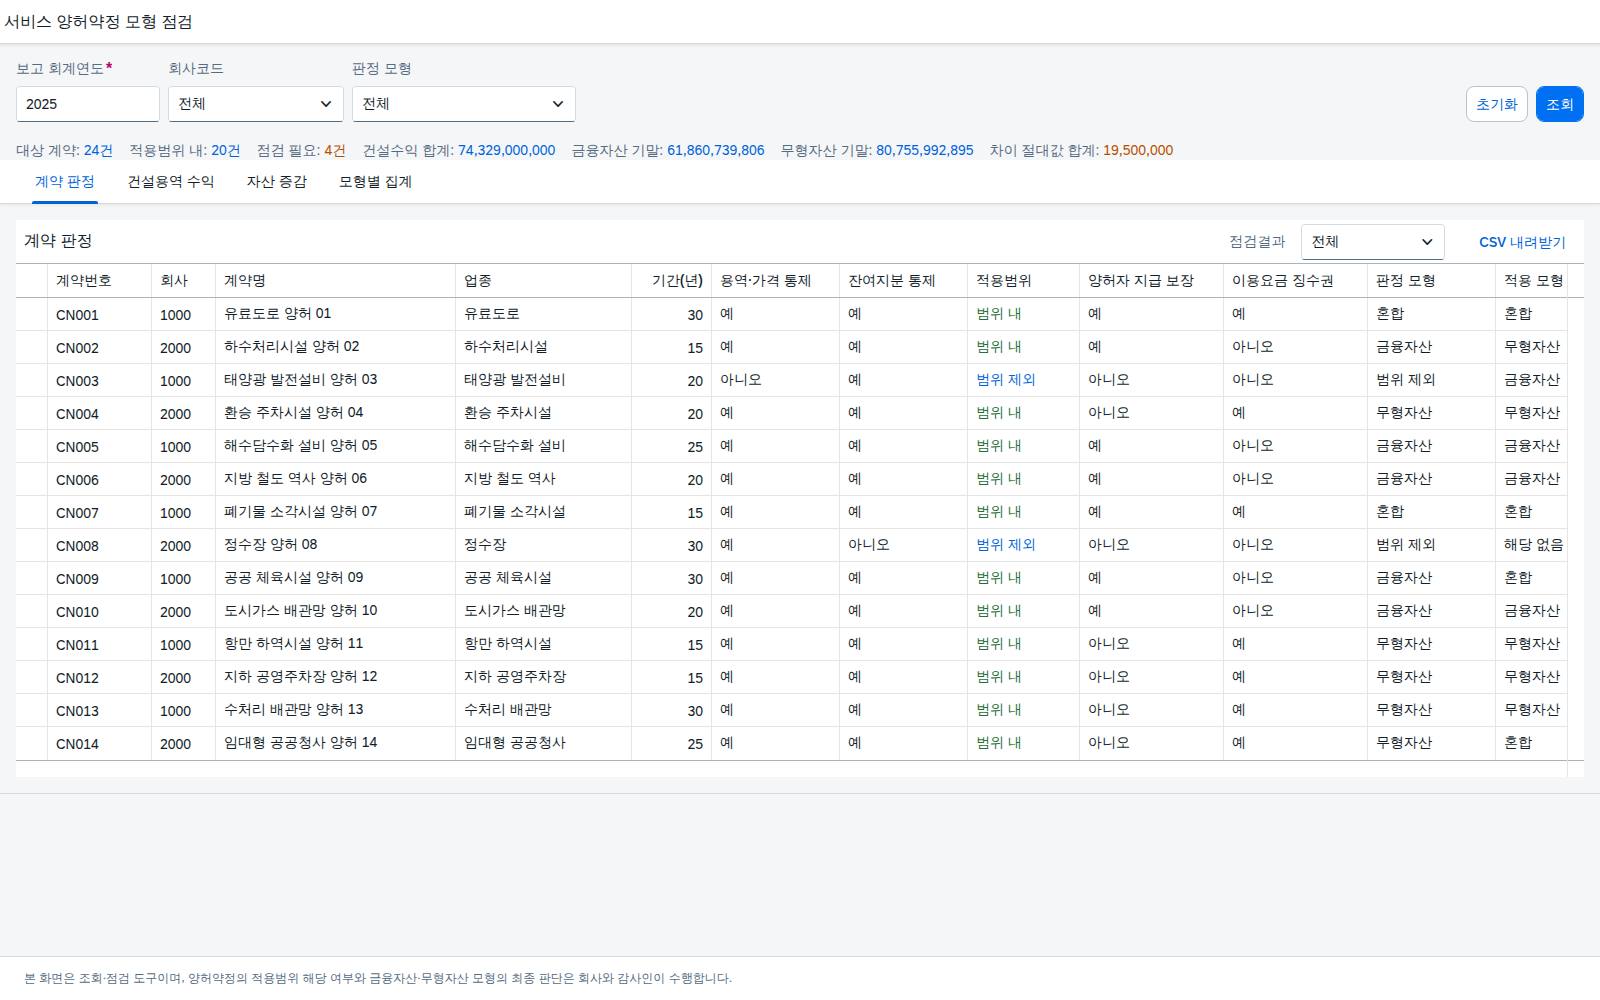
Task: Click contract name 하수처리시설 양허 02
Action: pos(291,347)
